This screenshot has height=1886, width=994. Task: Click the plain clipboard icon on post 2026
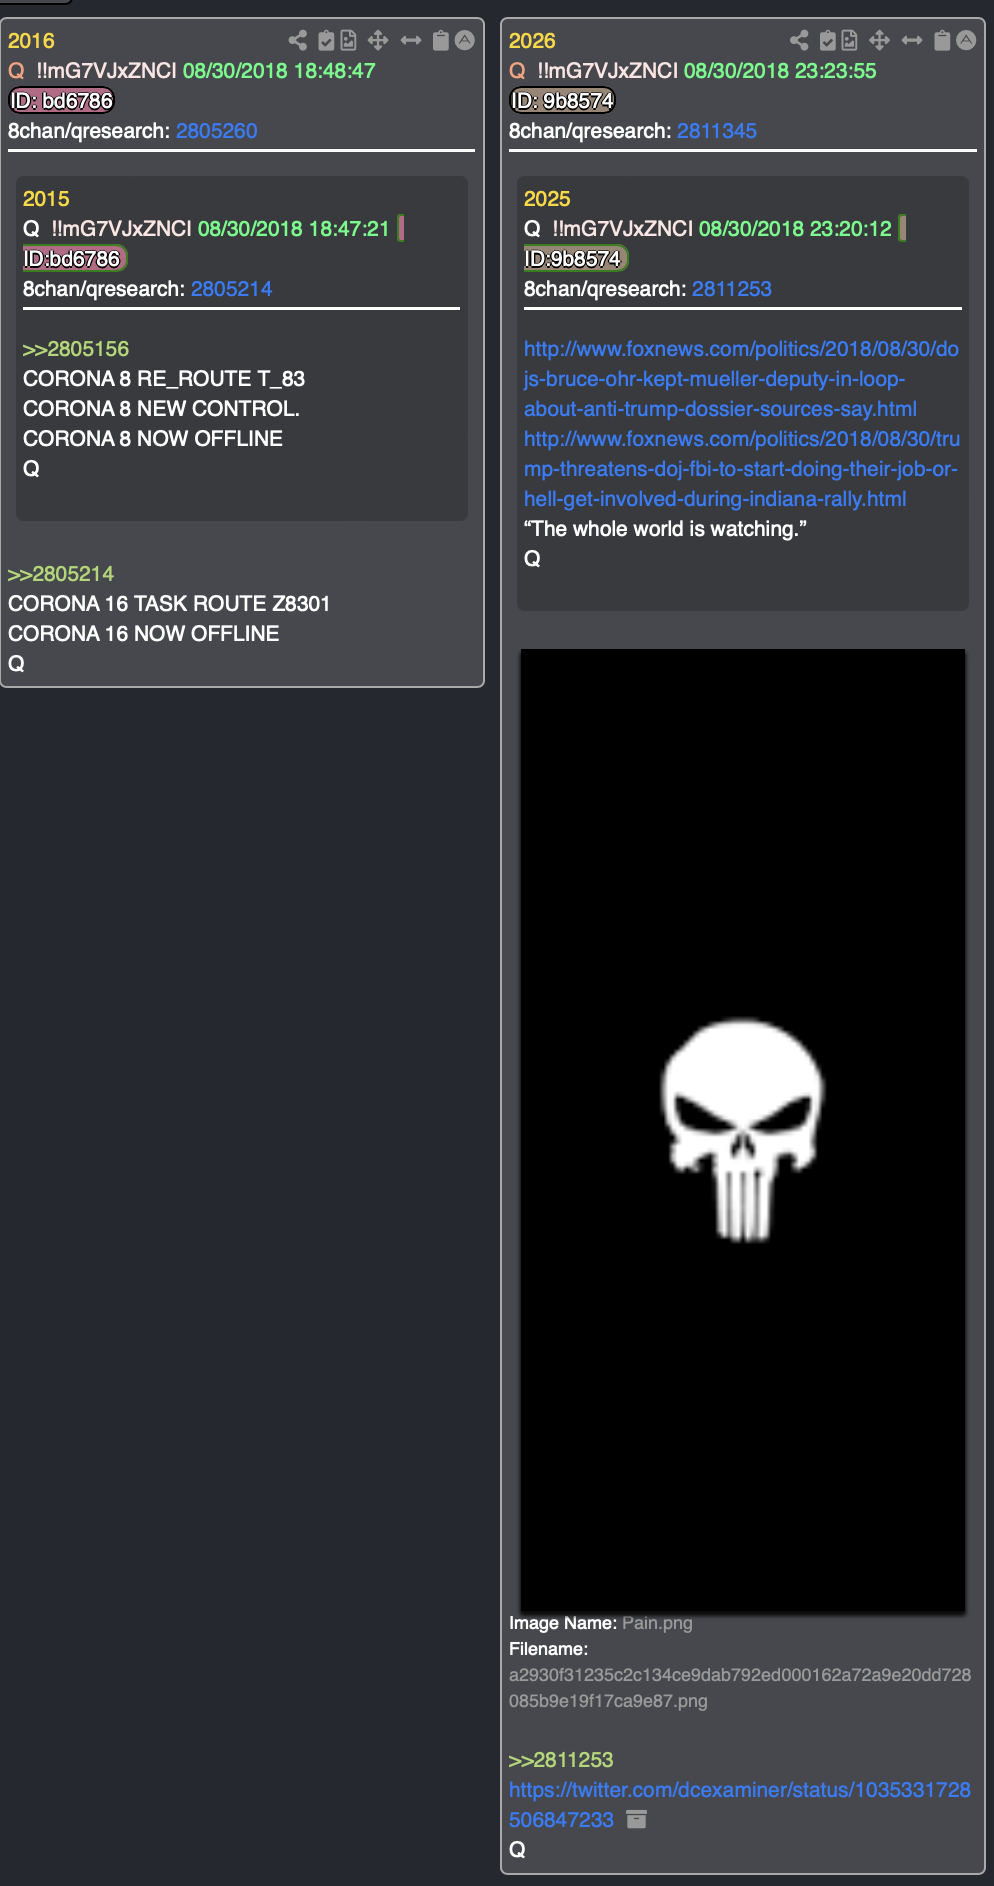pos(942,40)
